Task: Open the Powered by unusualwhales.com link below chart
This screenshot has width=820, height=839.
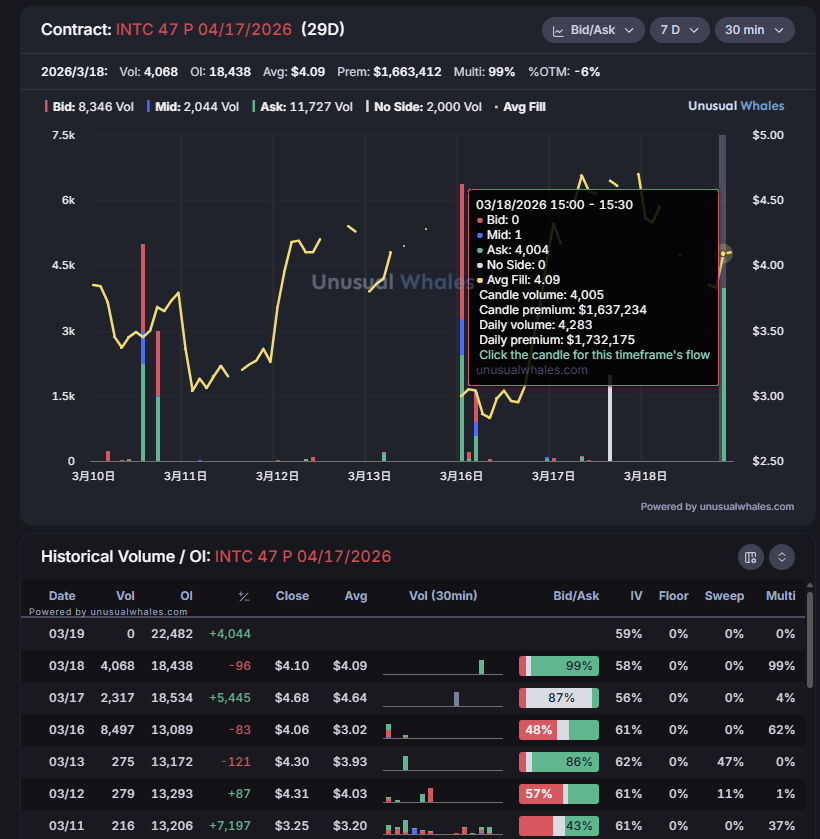Action: [717, 507]
